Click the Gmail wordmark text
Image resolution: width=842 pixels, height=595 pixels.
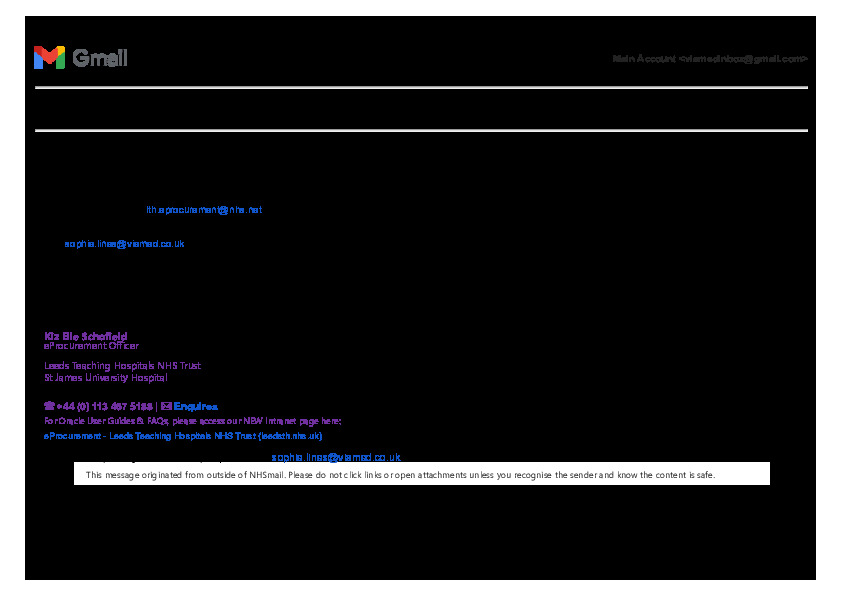100,58
